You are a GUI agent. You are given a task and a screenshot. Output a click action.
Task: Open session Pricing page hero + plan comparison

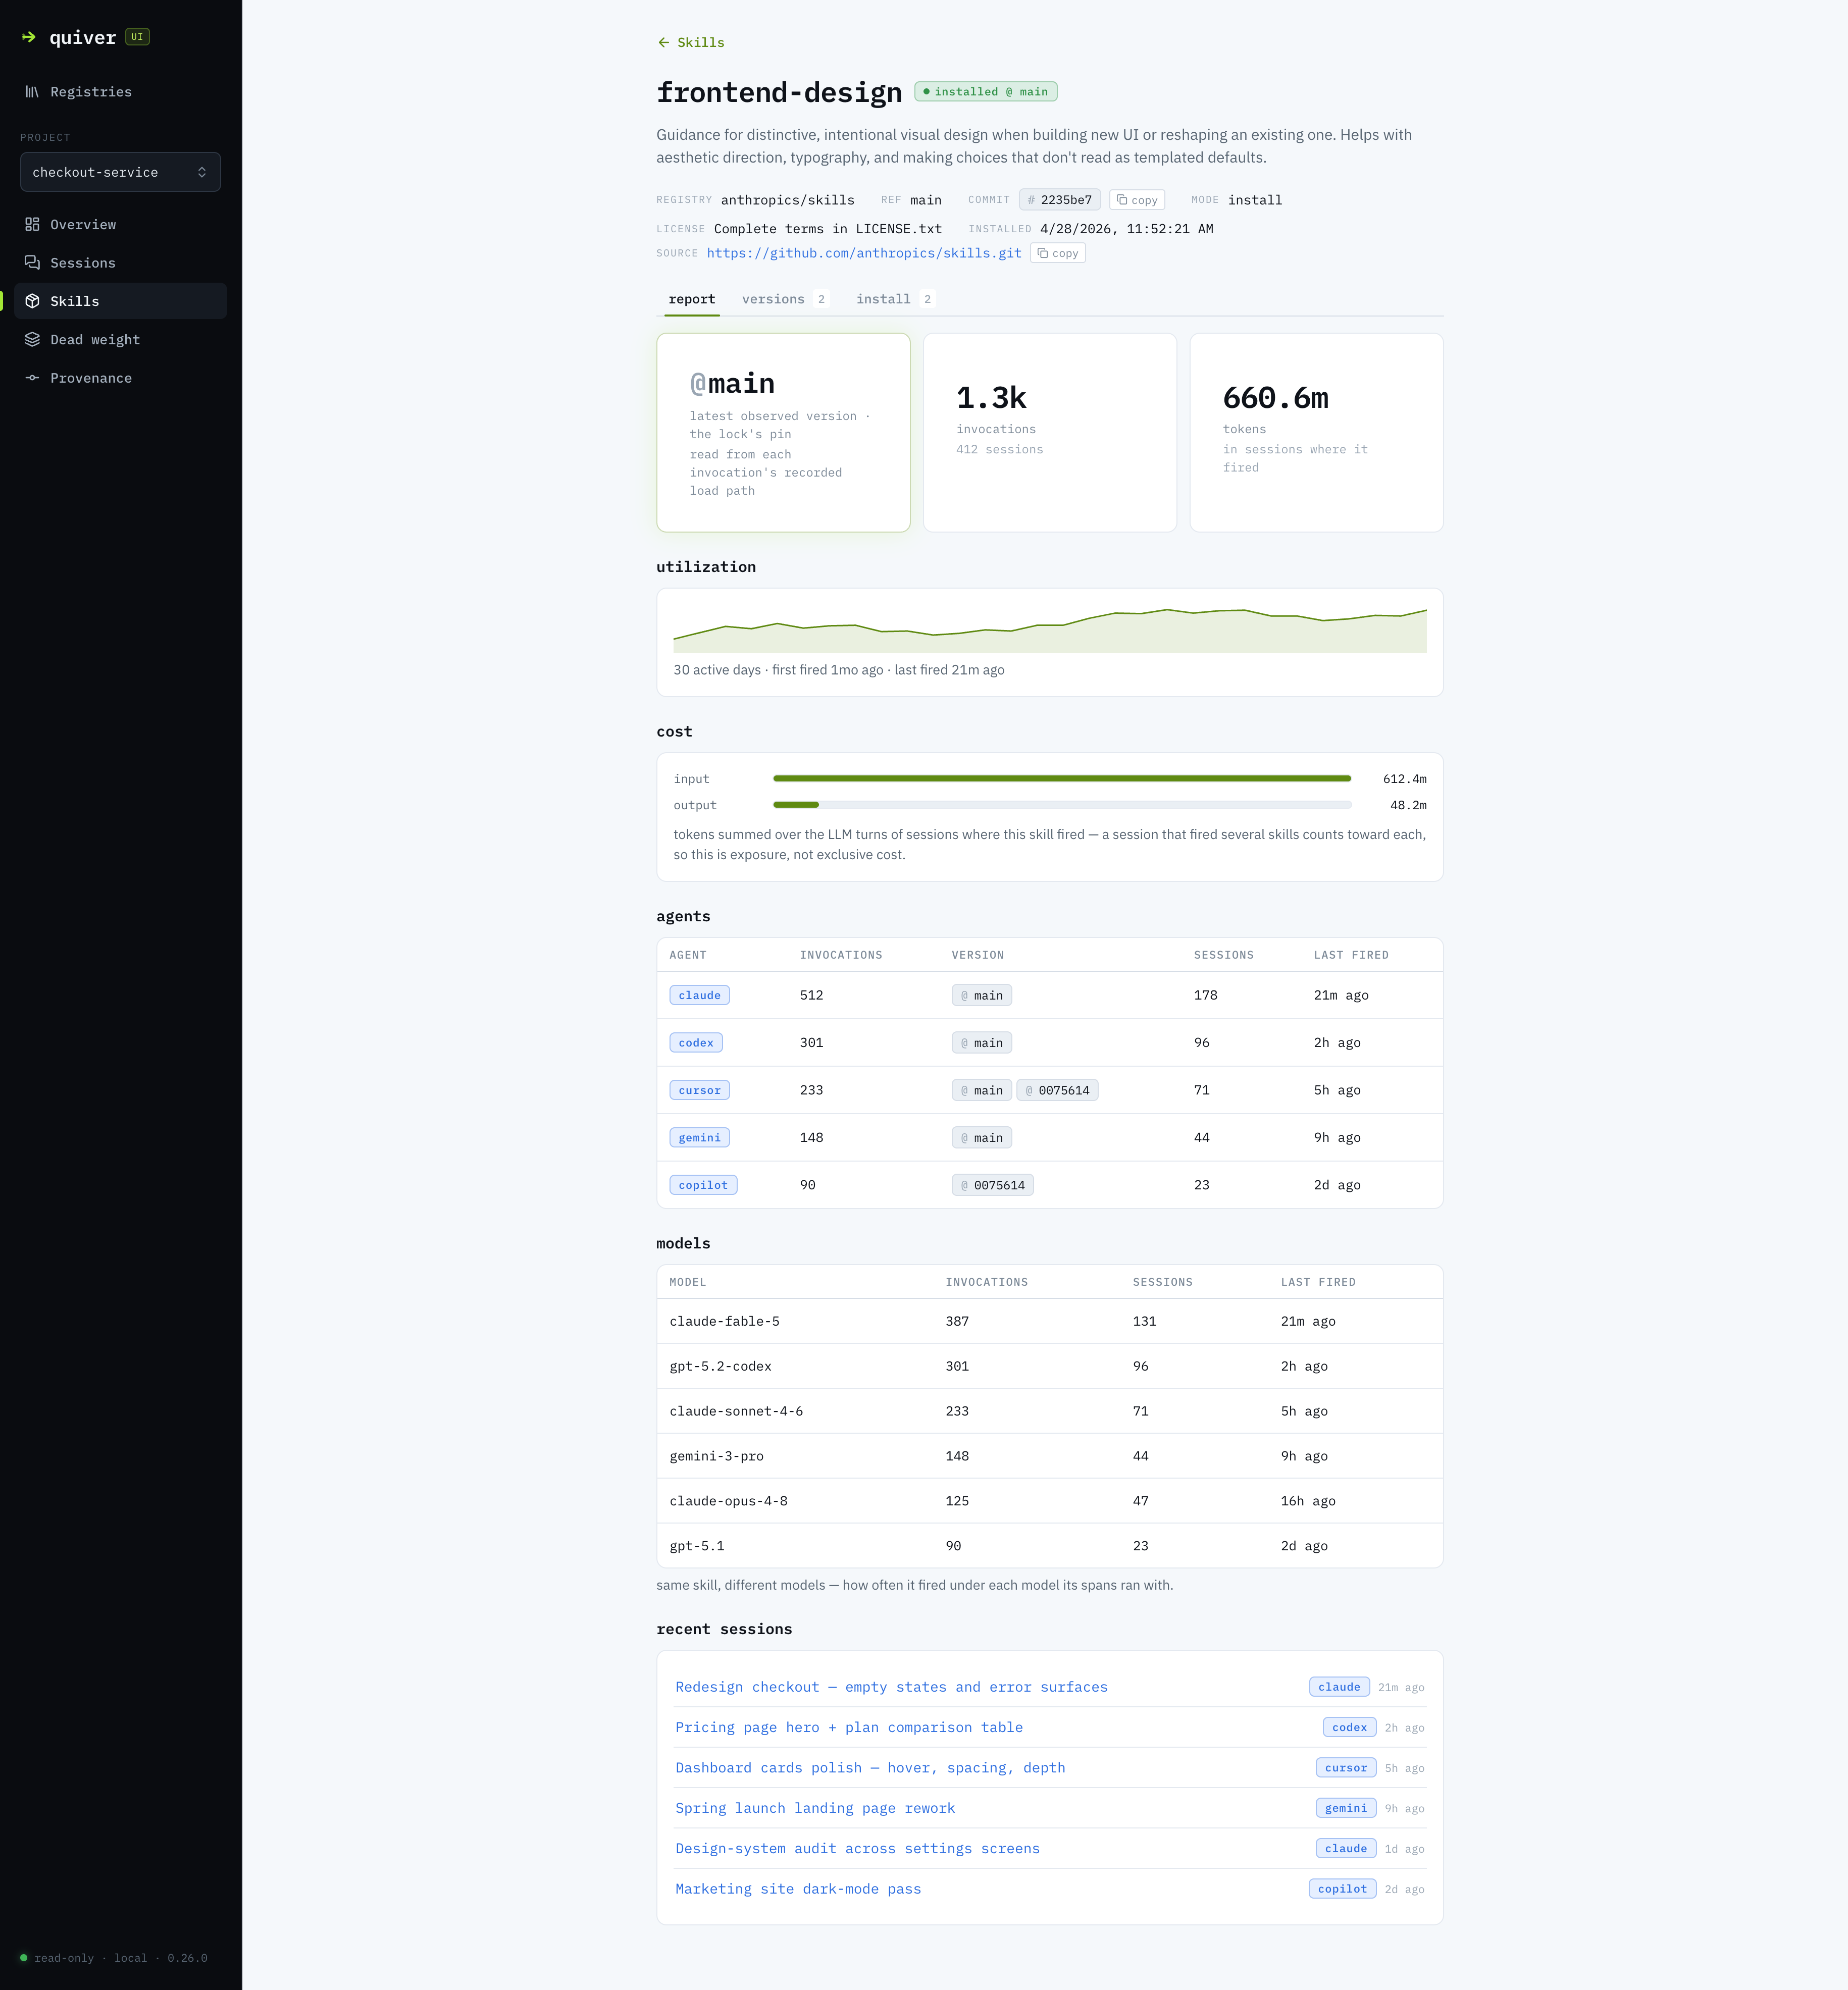849,1728
